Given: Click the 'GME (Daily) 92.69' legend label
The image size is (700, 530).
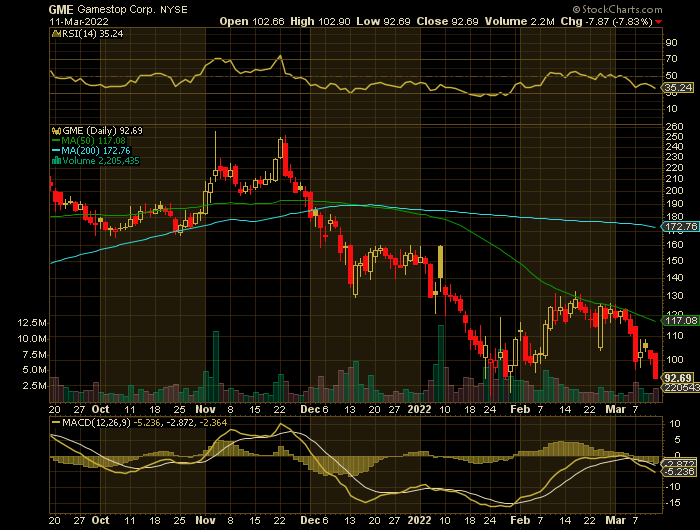Looking at the screenshot, I should coord(103,131).
